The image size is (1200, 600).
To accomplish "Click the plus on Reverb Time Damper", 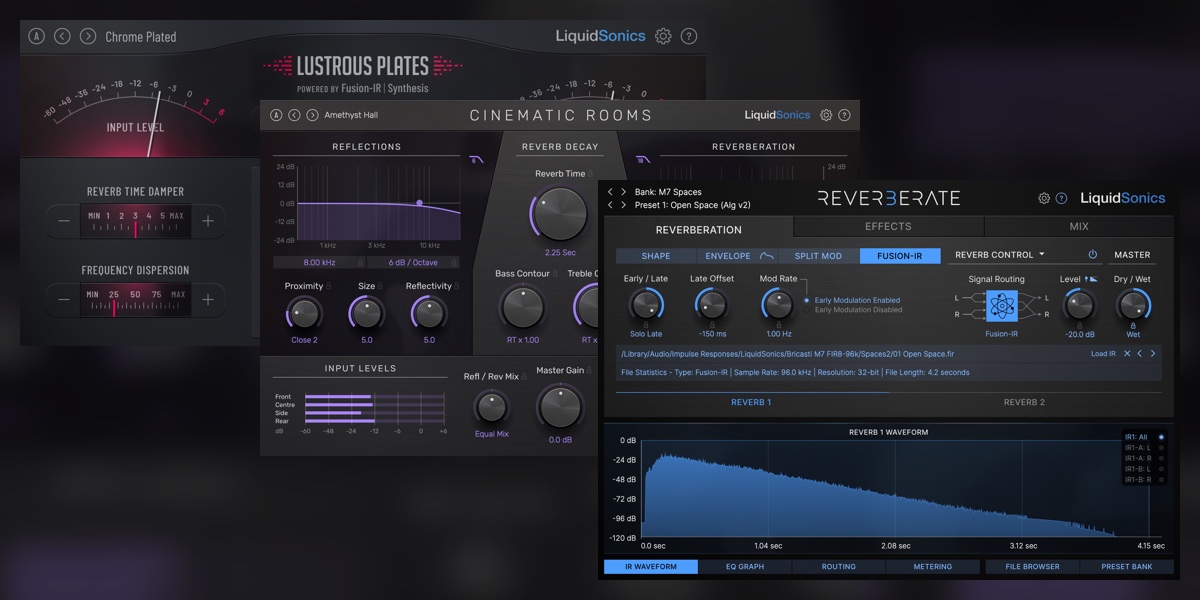I will (x=208, y=221).
